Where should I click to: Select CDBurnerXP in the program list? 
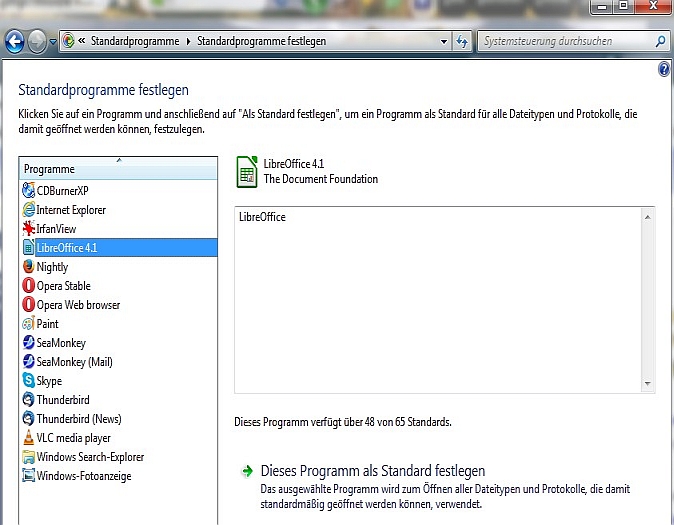click(x=62, y=190)
